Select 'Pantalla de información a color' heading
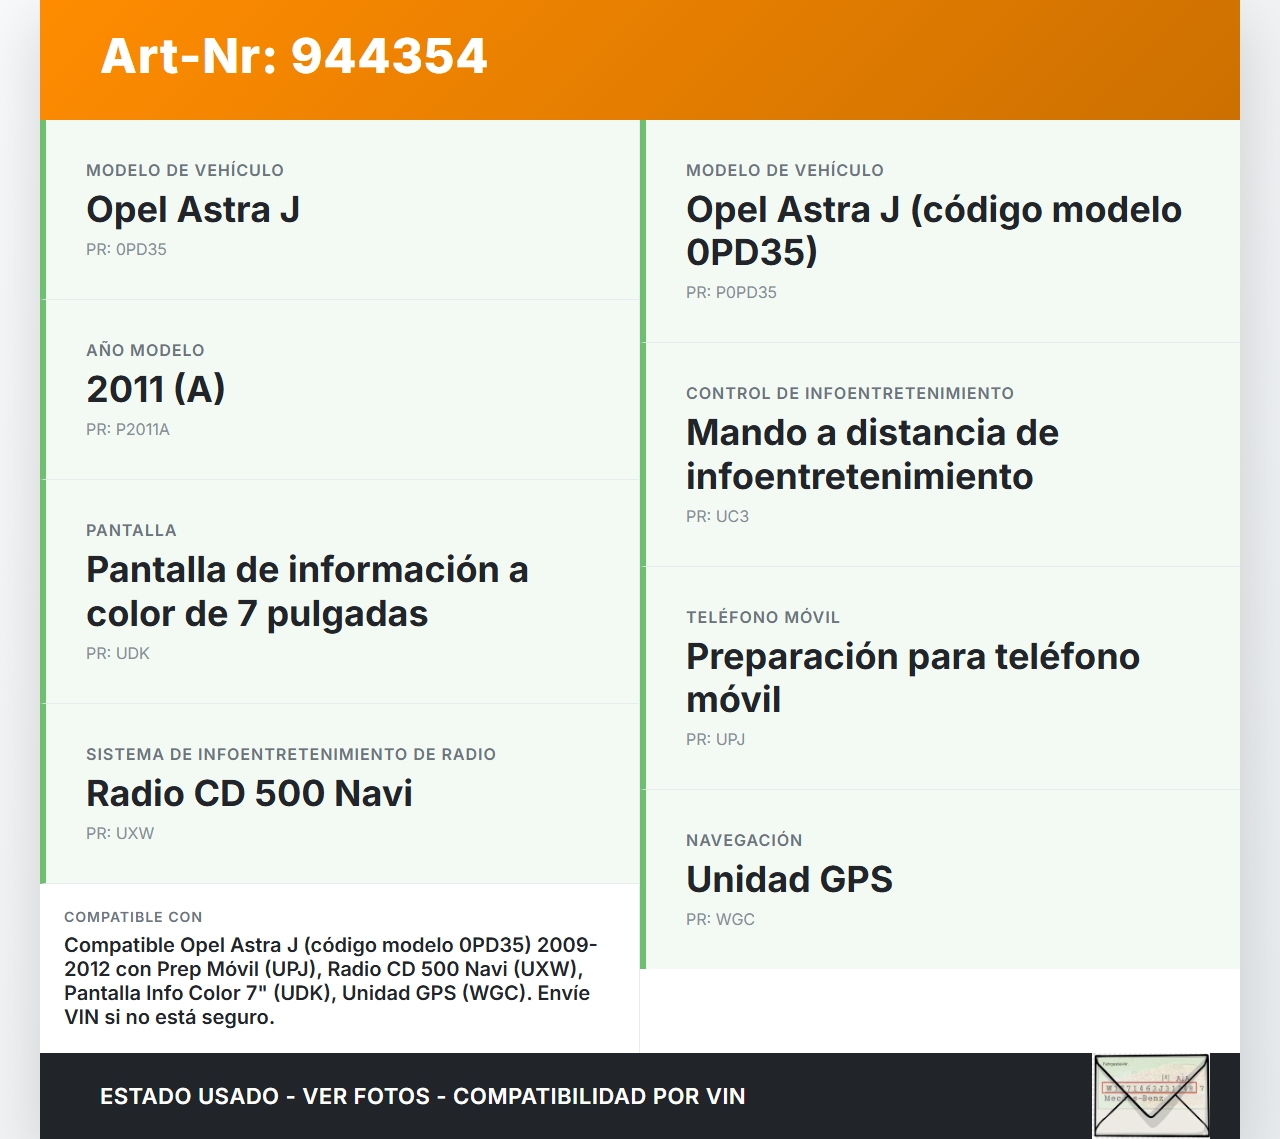1280x1139 pixels. 307,591
